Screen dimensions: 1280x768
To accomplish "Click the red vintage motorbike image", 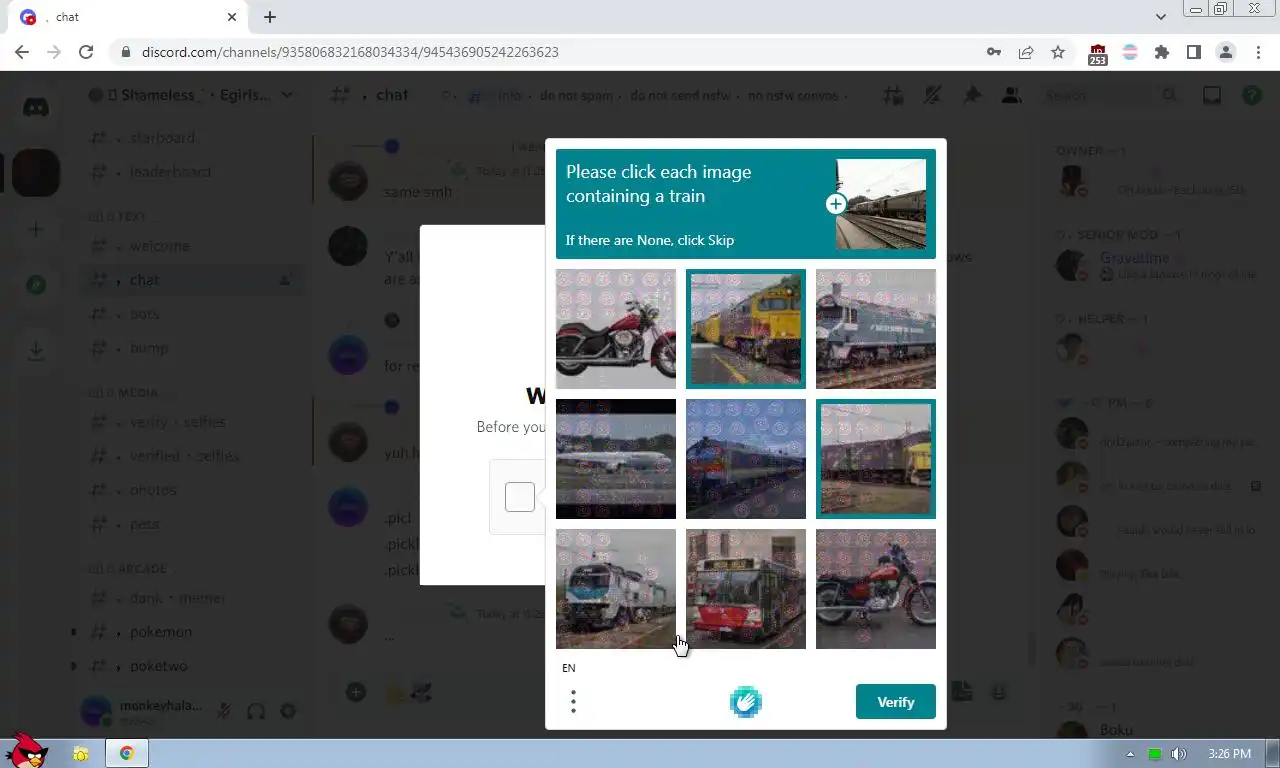I will (876, 589).
